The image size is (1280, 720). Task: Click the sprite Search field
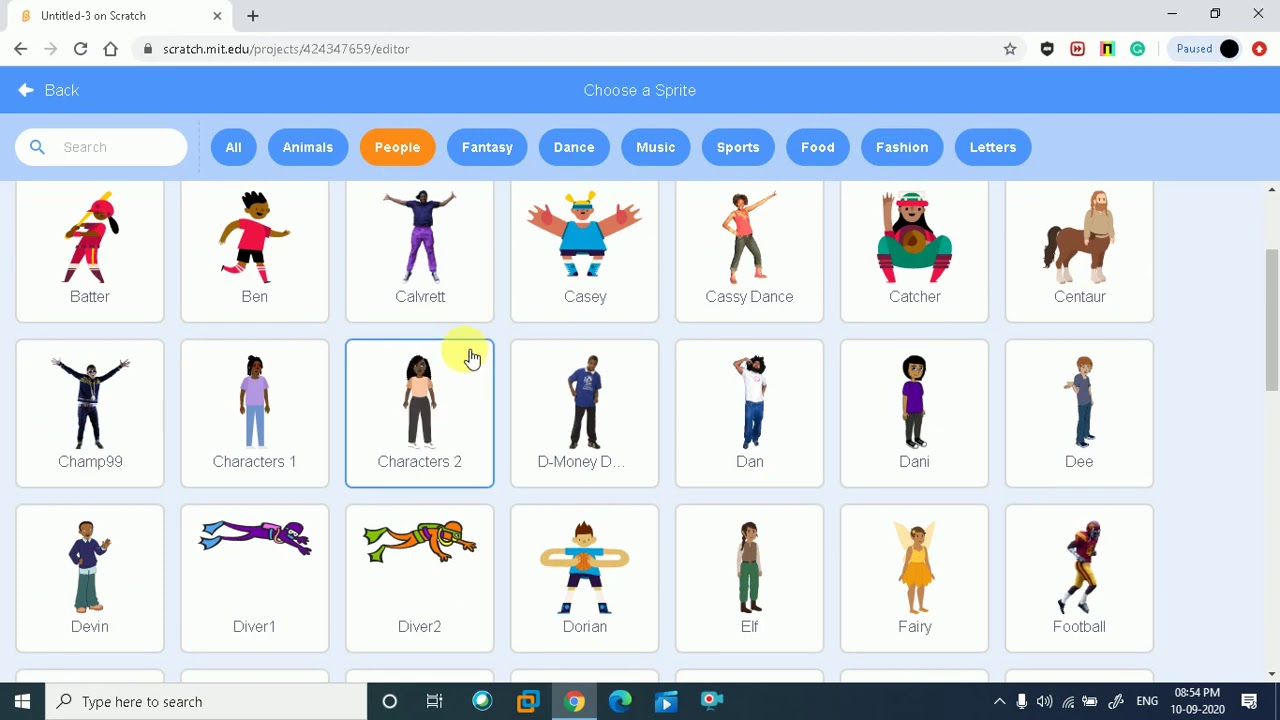pos(101,147)
